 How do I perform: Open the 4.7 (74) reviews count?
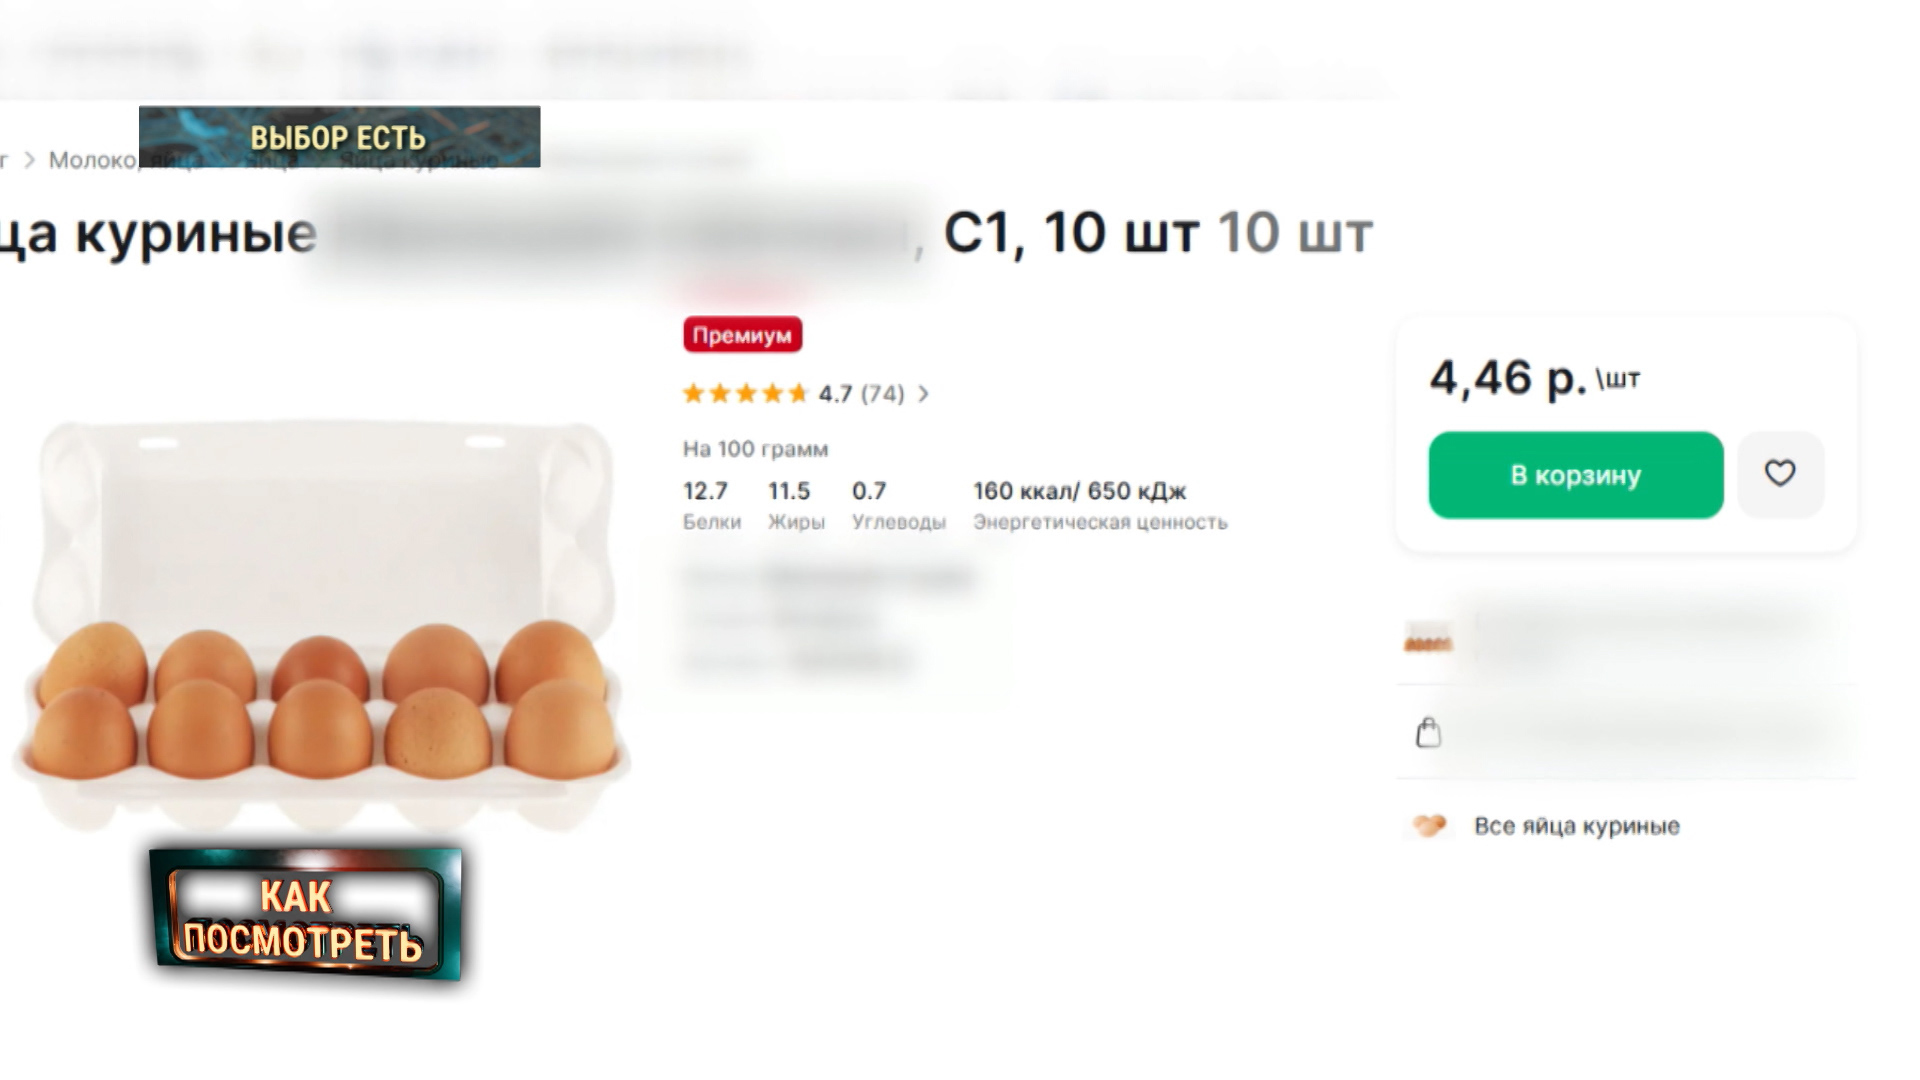tap(861, 394)
